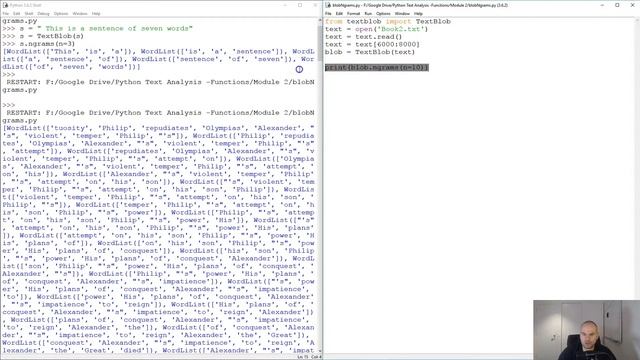The width and height of the screenshot is (640, 360).
Task: Open Help menu in blobNgrams.py editor
Action: (x=418, y=13)
